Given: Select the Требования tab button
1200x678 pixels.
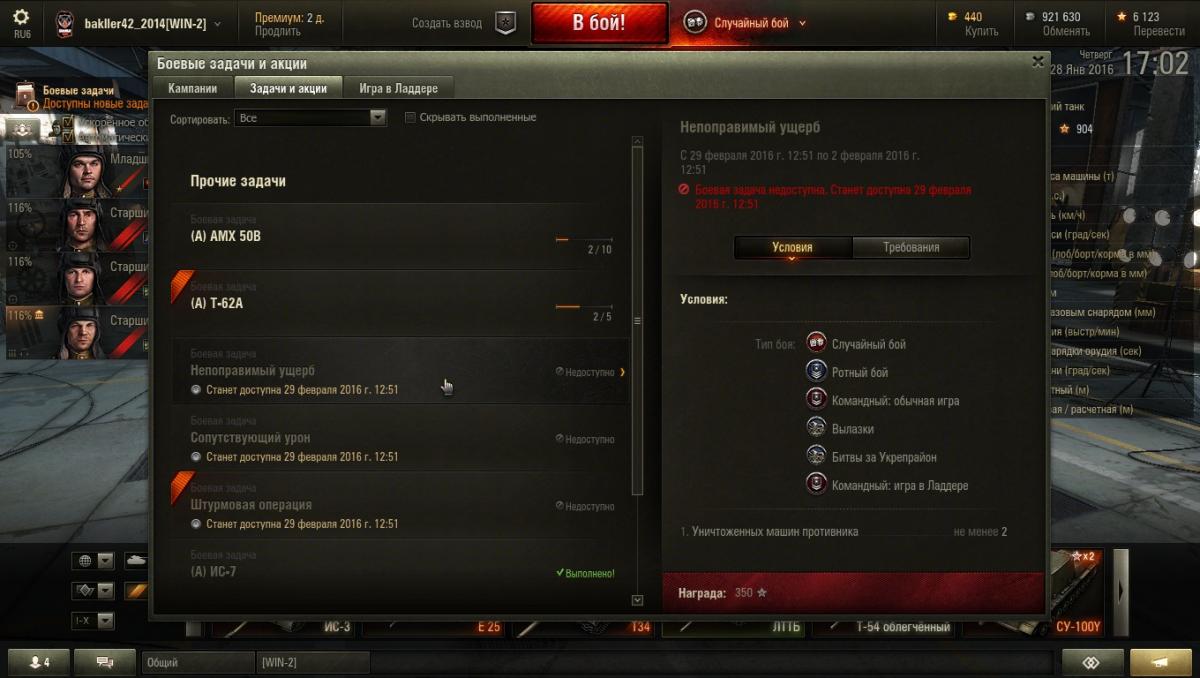Looking at the screenshot, I should click(x=911, y=247).
